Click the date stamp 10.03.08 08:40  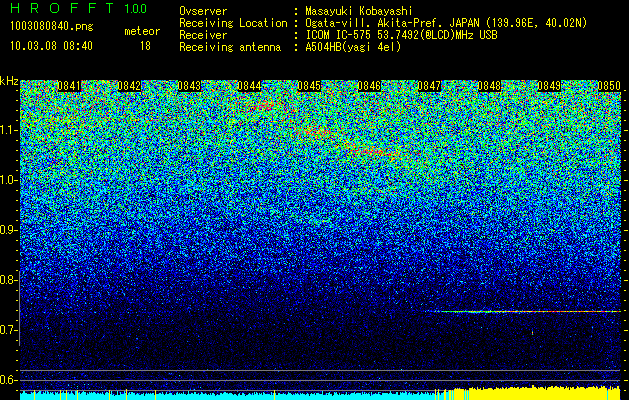pos(51,46)
